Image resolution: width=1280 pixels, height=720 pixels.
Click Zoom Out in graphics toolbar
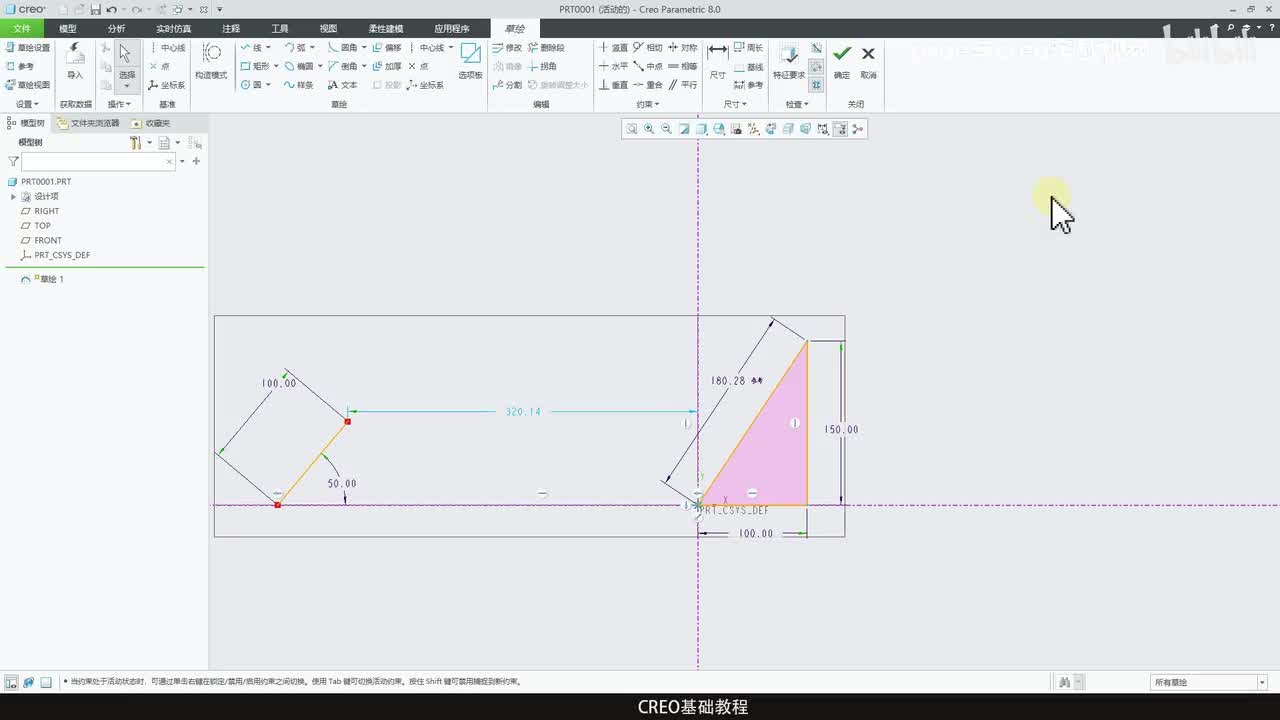[x=666, y=129]
